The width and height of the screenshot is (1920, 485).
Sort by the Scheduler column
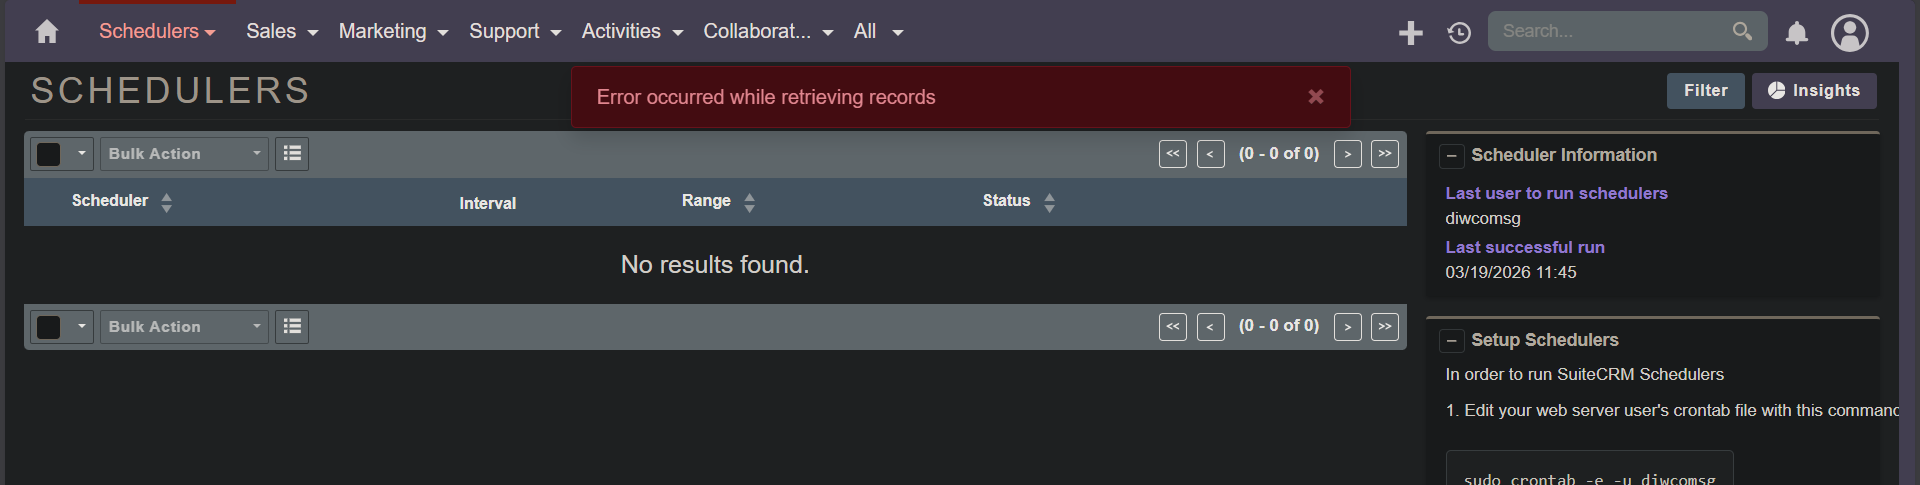pos(110,201)
